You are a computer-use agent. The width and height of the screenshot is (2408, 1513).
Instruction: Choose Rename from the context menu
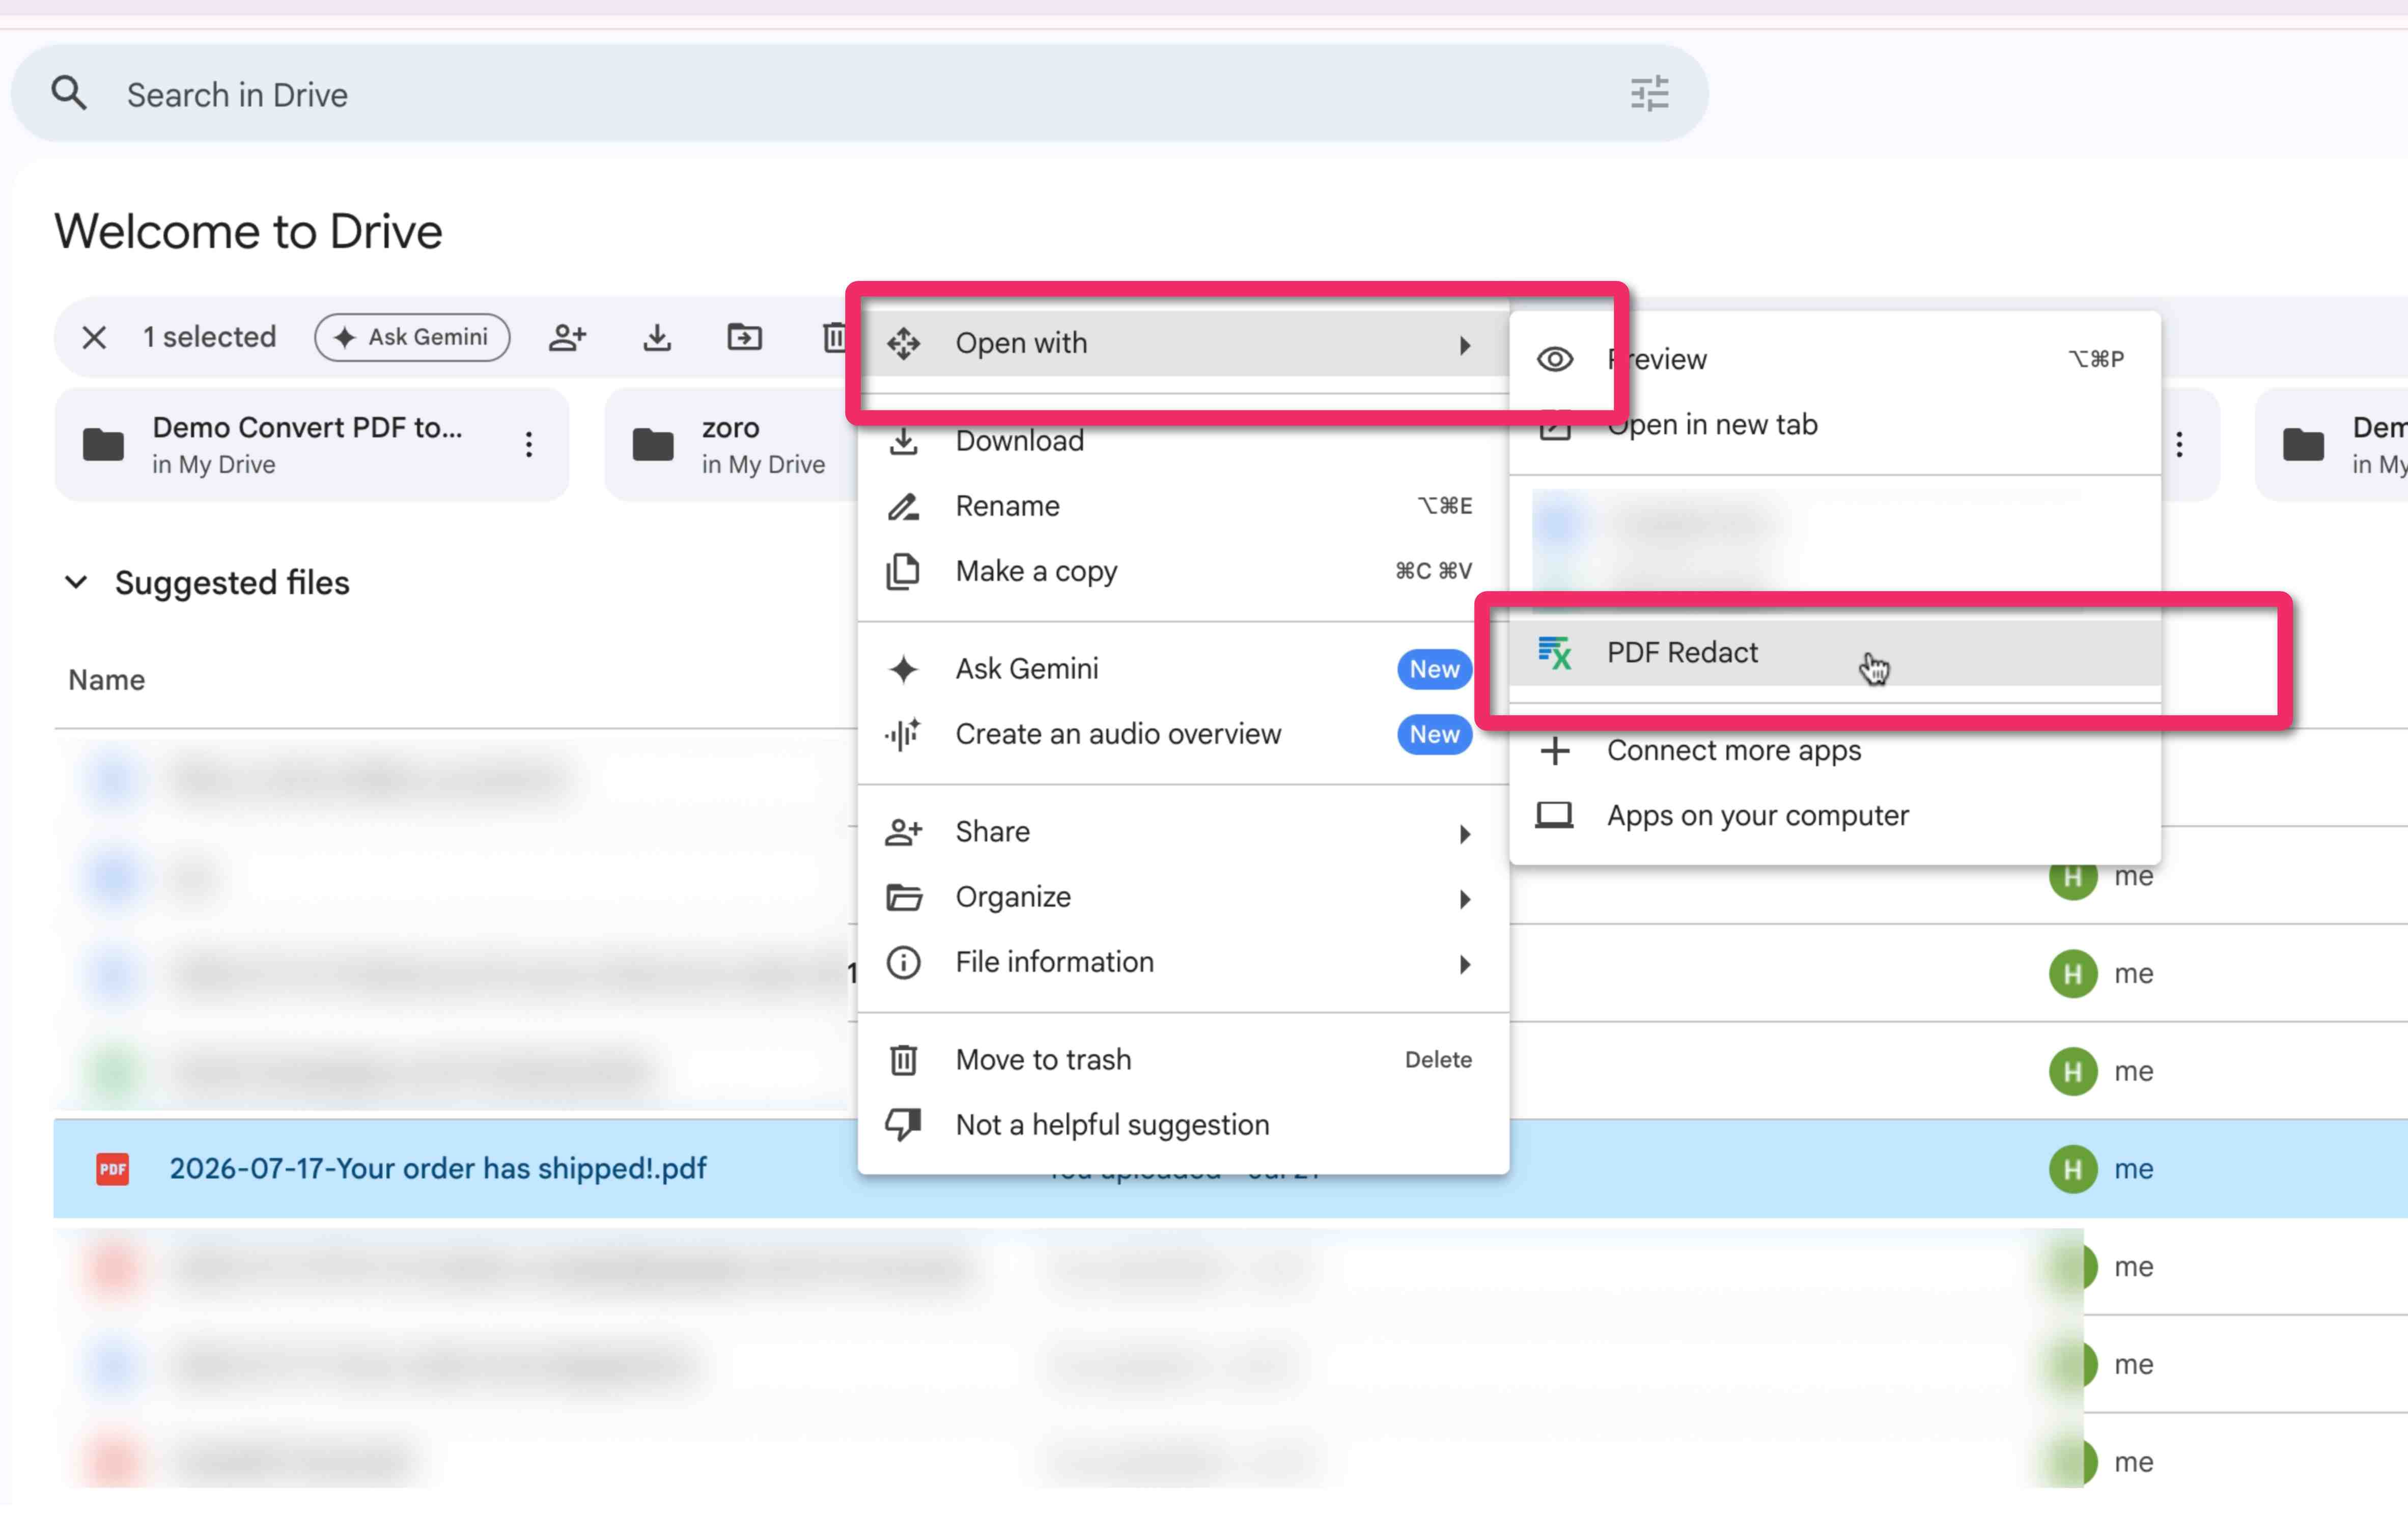click(x=1183, y=506)
